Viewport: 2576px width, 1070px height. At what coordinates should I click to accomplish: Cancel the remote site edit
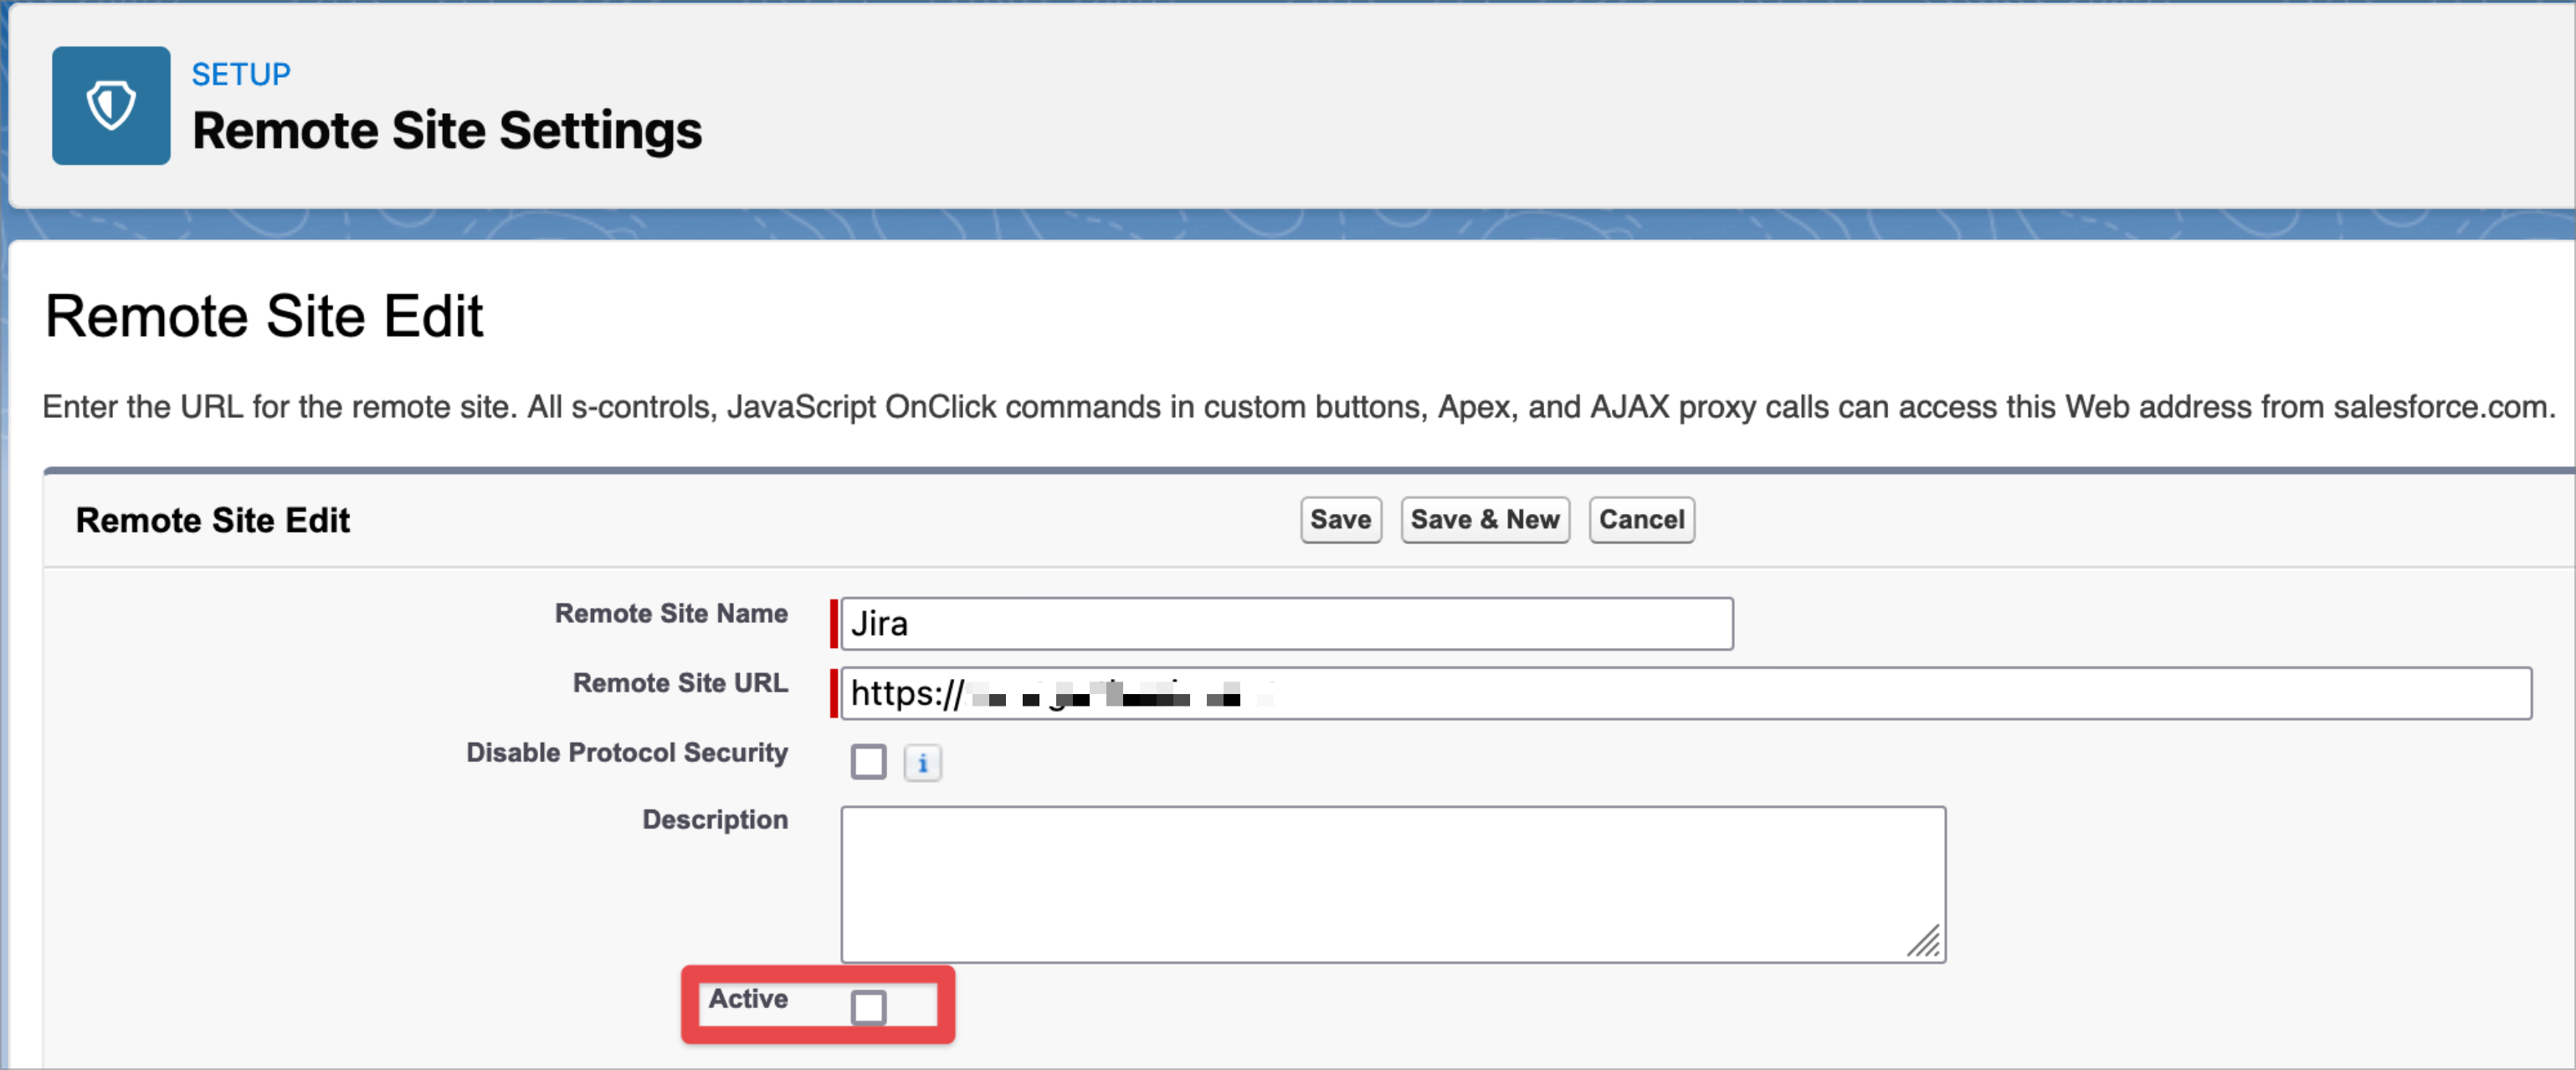[1640, 519]
